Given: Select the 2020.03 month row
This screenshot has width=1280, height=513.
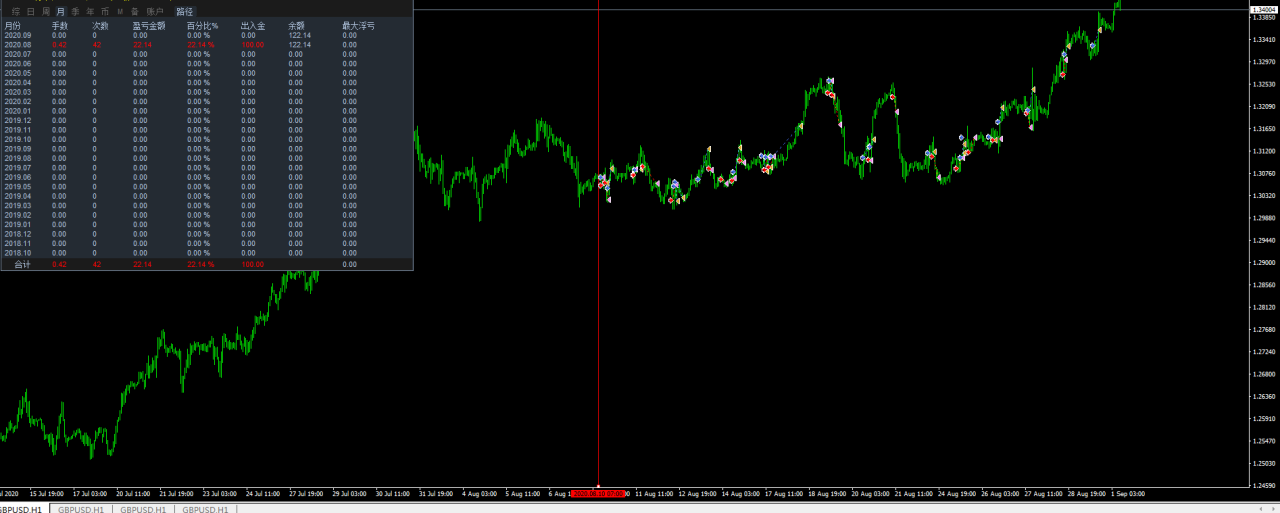Looking at the screenshot, I should 206,92.
